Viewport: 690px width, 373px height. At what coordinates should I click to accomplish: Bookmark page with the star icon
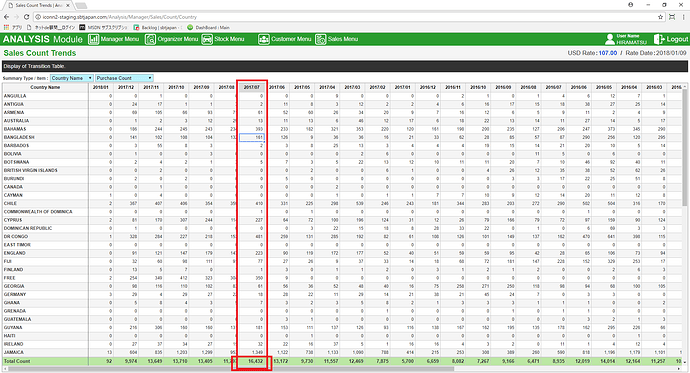pos(661,17)
